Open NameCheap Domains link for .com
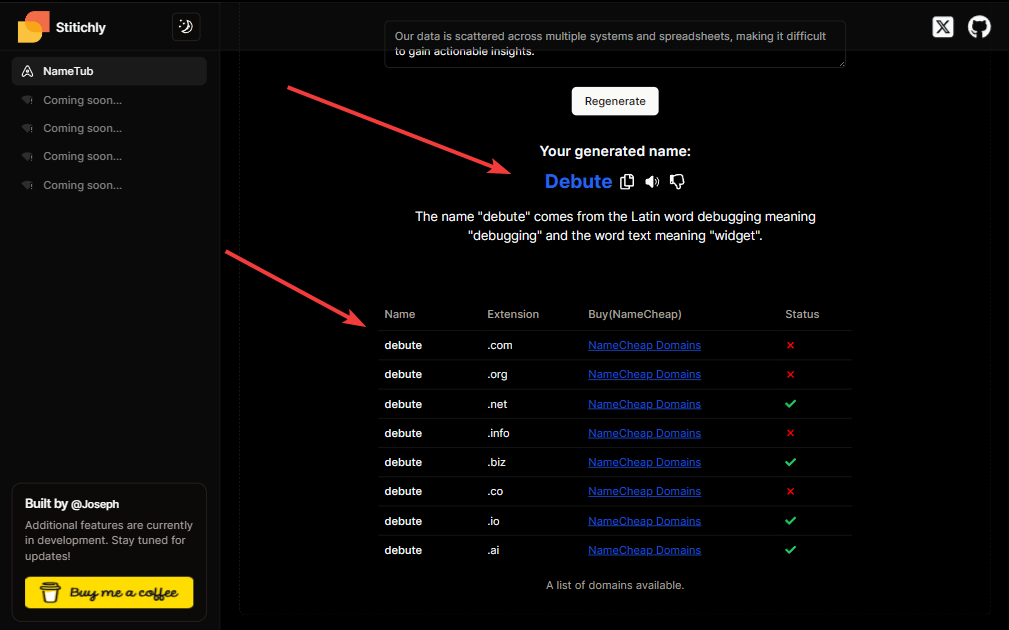The height and width of the screenshot is (630, 1009). pos(644,346)
